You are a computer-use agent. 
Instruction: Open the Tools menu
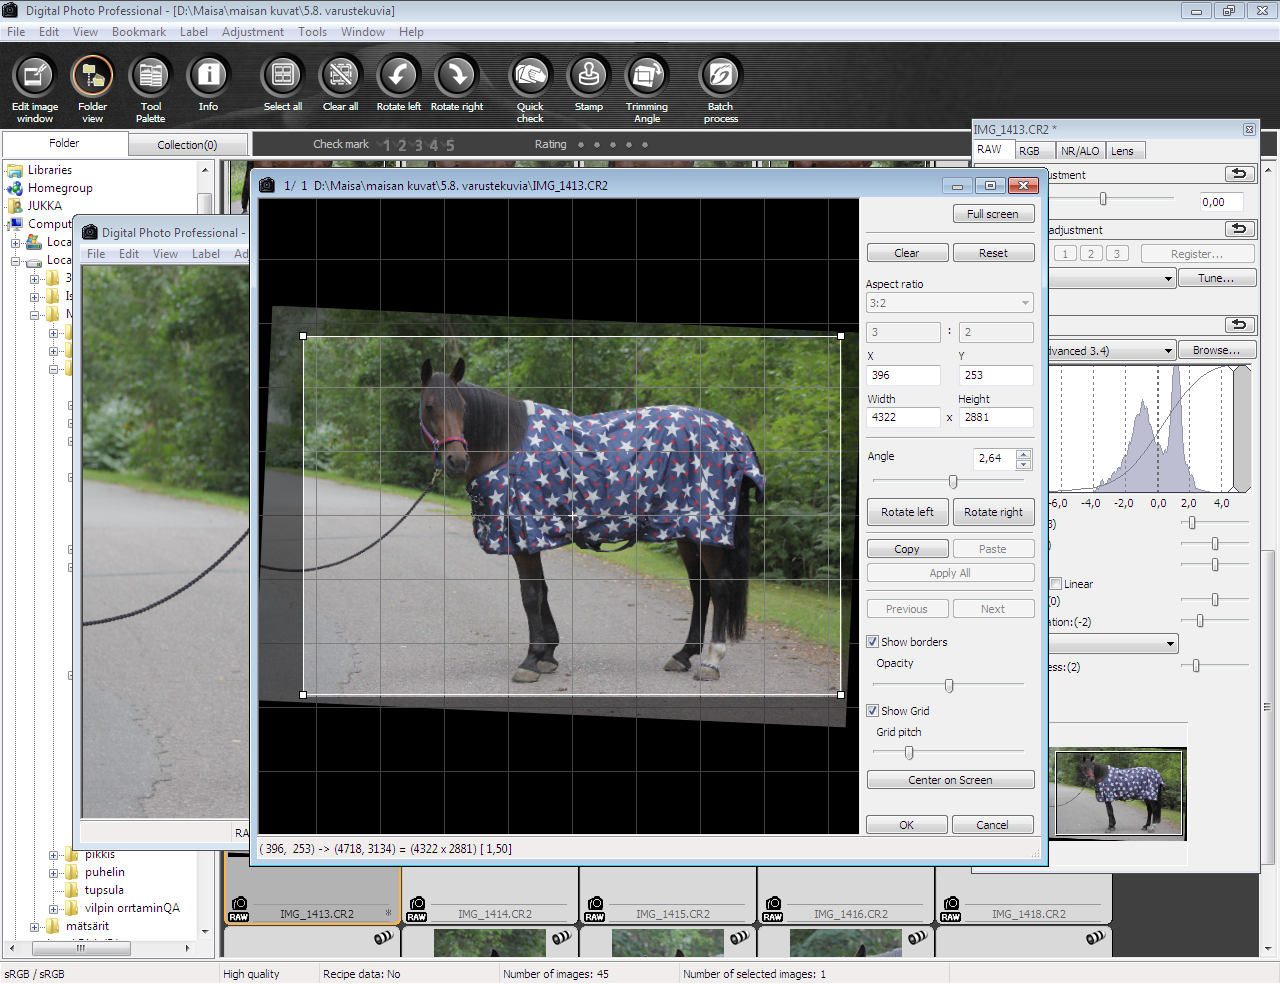click(x=312, y=32)
